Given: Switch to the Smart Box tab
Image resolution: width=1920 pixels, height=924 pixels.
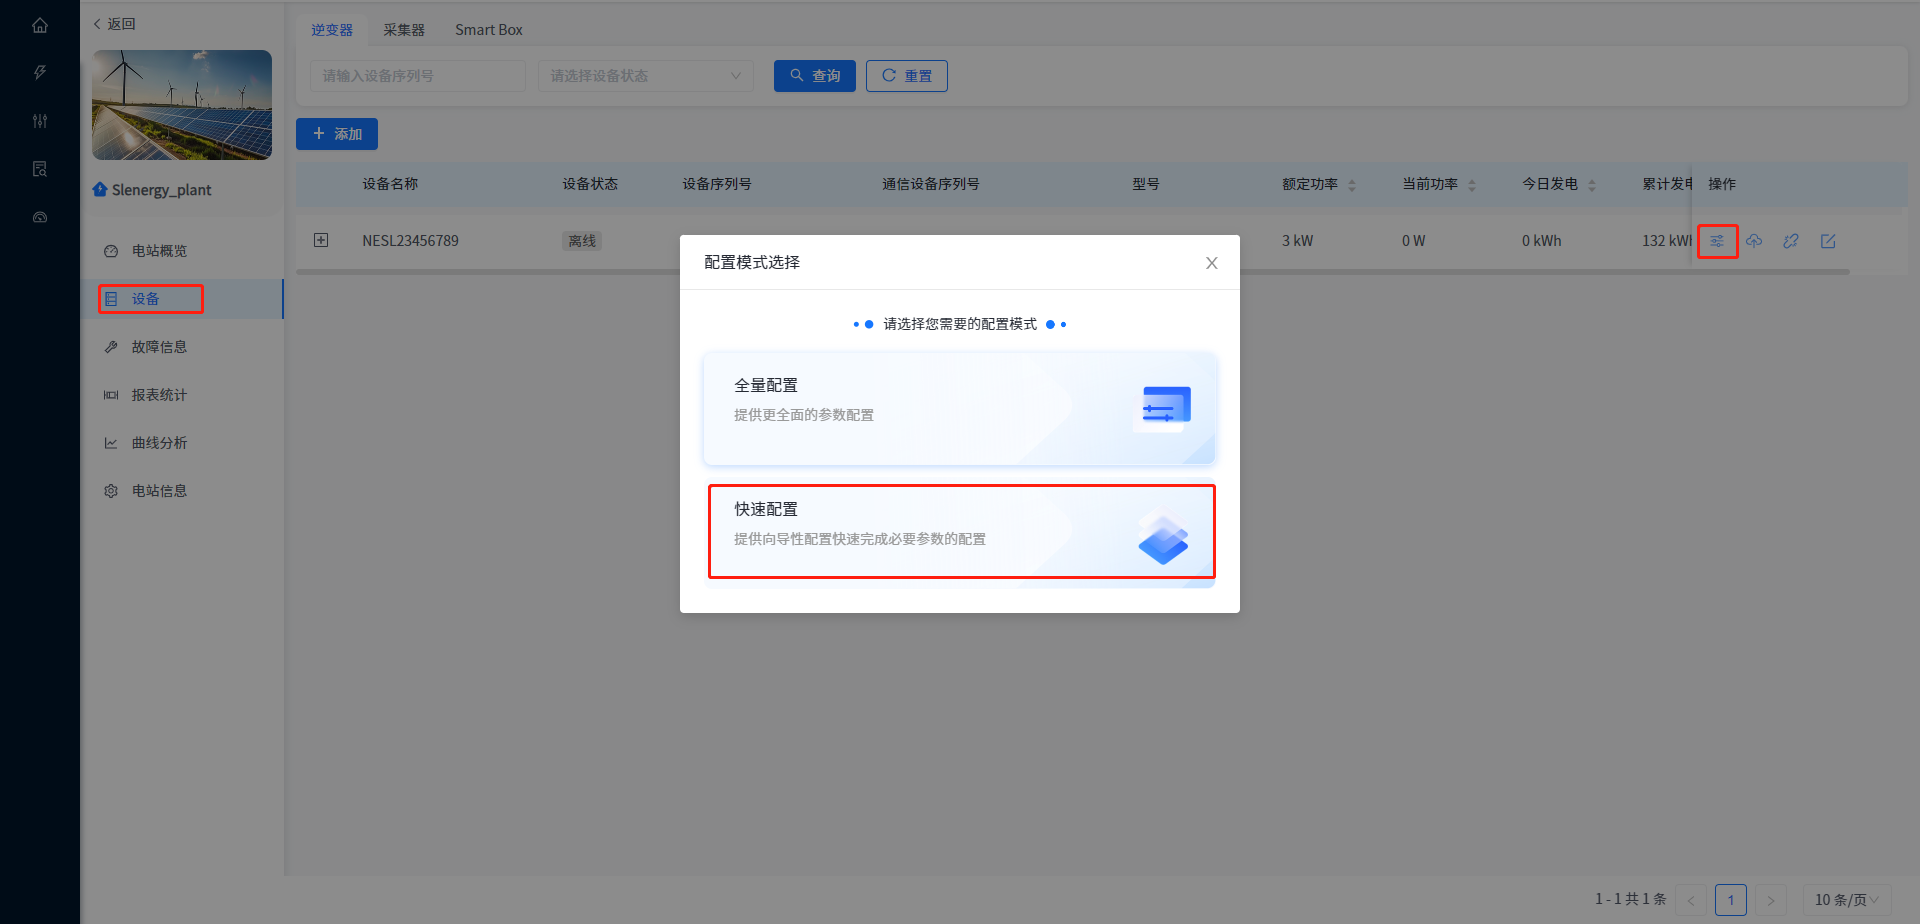Looking at the screenshot, I should tap(488, 30).
